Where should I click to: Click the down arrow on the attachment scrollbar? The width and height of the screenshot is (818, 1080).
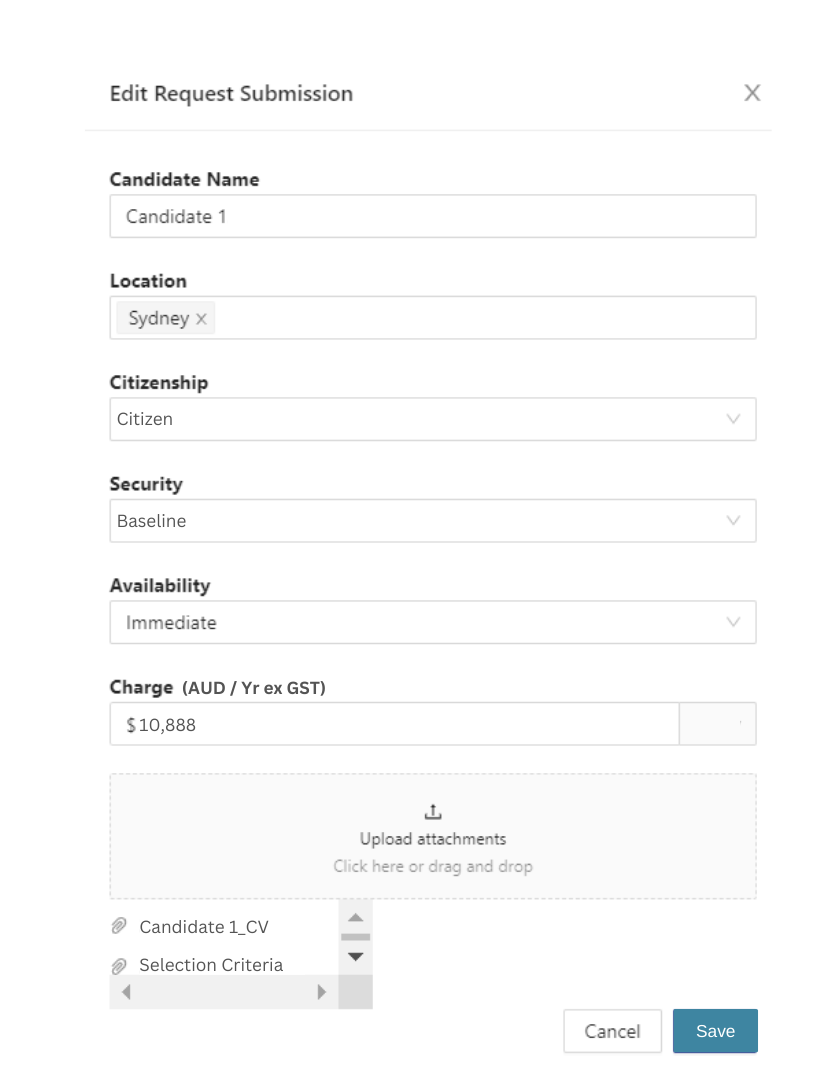coord(355,957)
